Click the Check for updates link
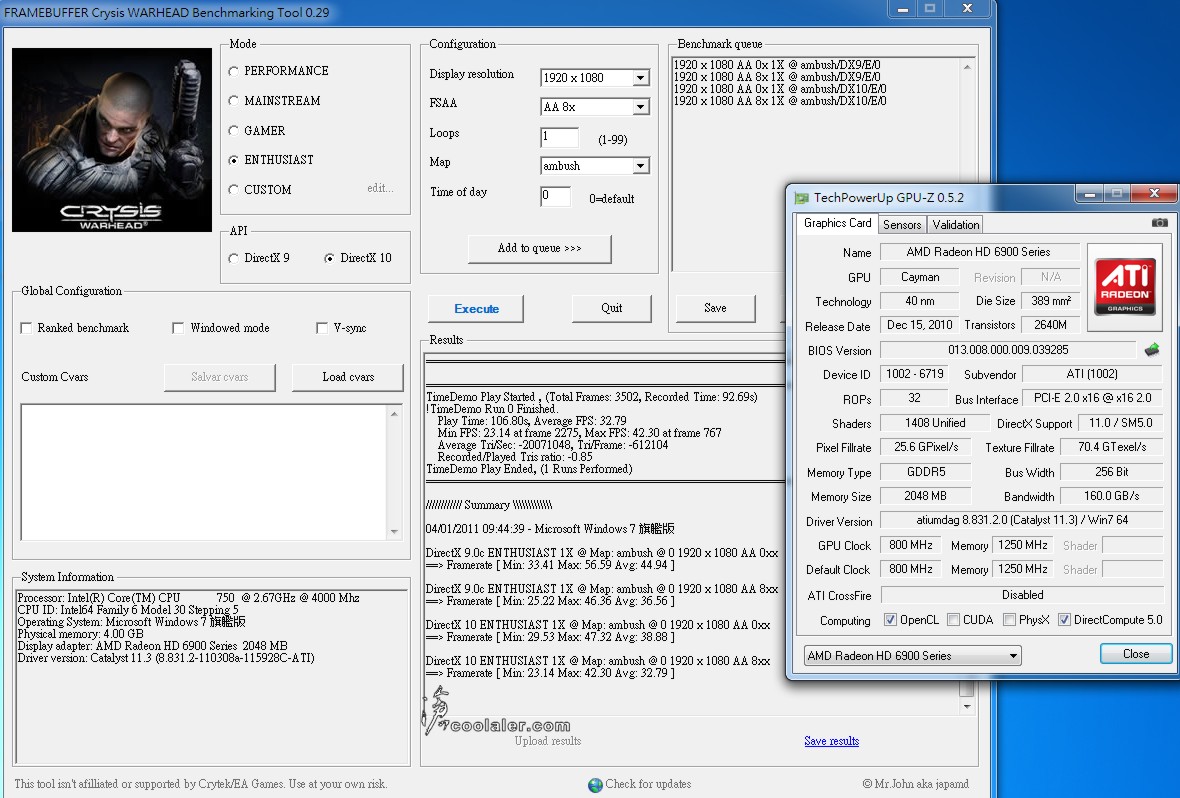This screenshot has height=798, width=1180. (x=648, y=784)
